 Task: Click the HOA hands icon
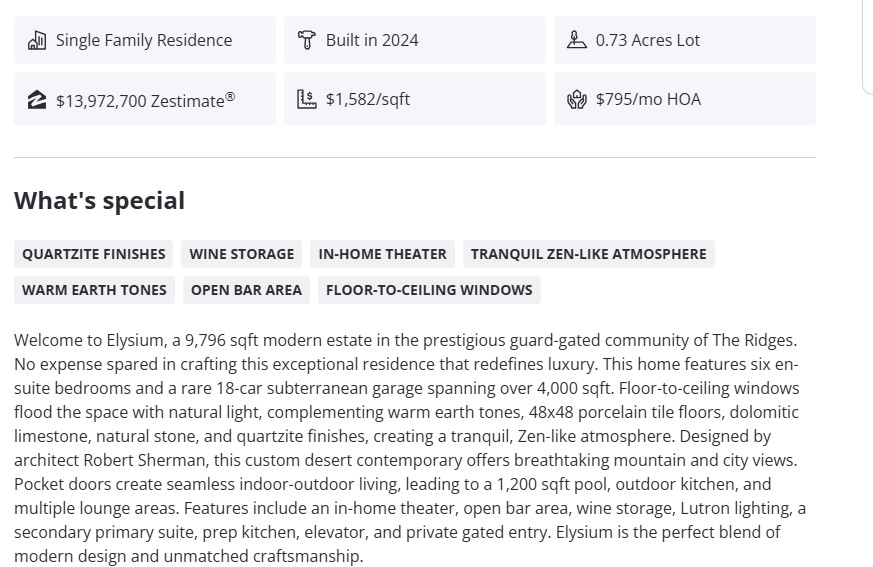coord(577,100)
